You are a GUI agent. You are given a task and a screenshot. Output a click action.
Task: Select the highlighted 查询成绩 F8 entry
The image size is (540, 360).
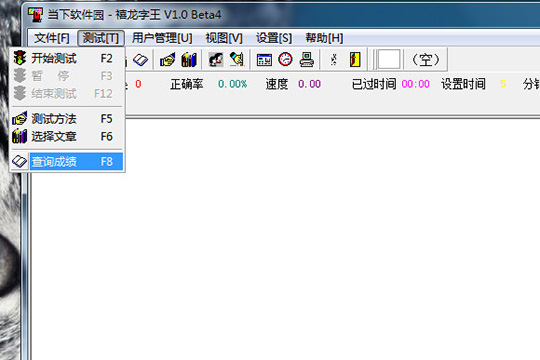coord(67,162)
